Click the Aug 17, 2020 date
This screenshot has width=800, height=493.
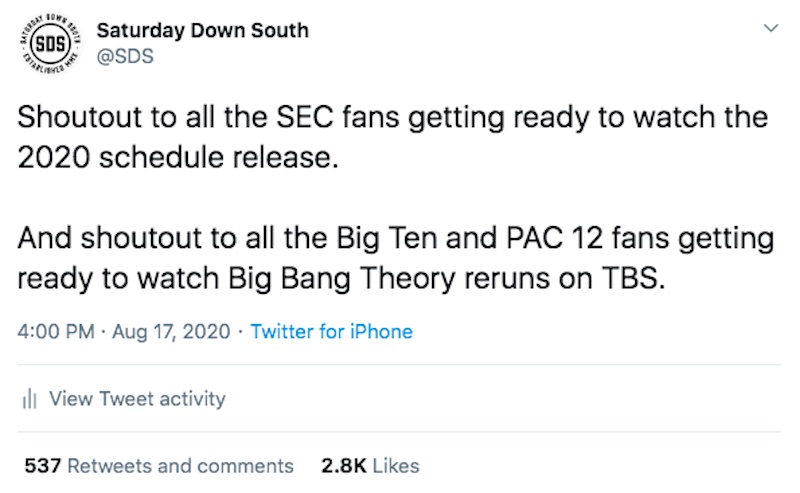click(171, 332)
